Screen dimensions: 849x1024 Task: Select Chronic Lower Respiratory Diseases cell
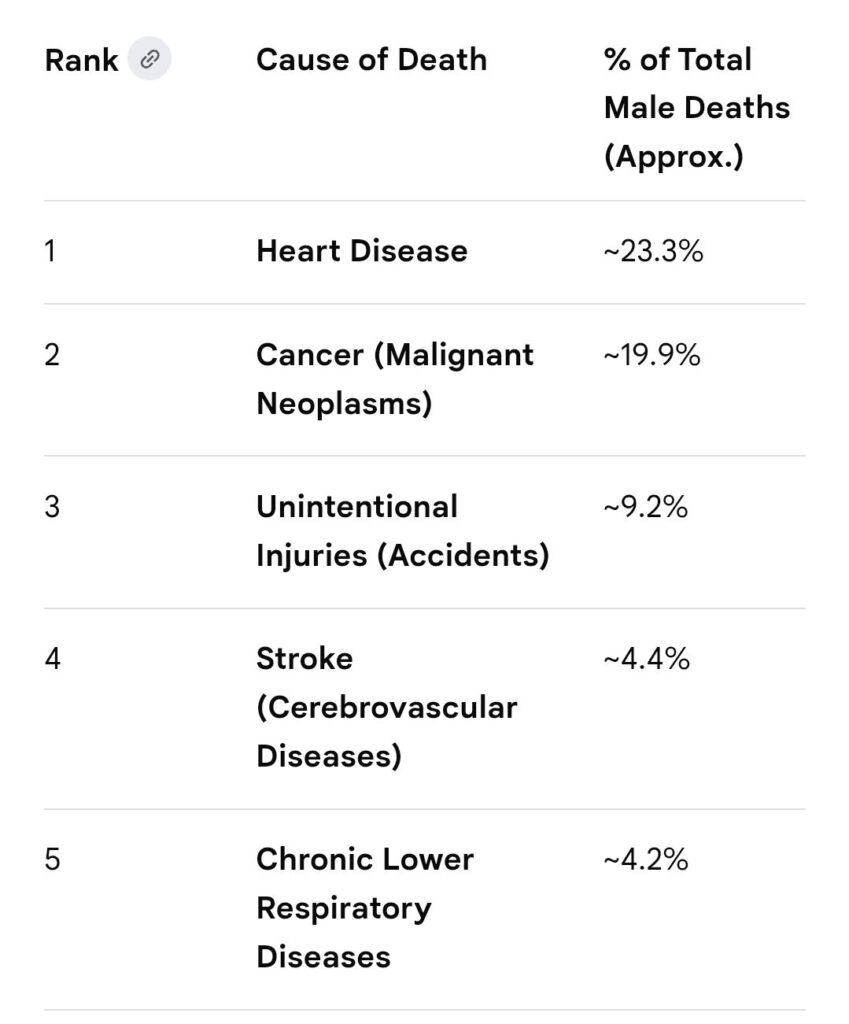tap(365, 908)
